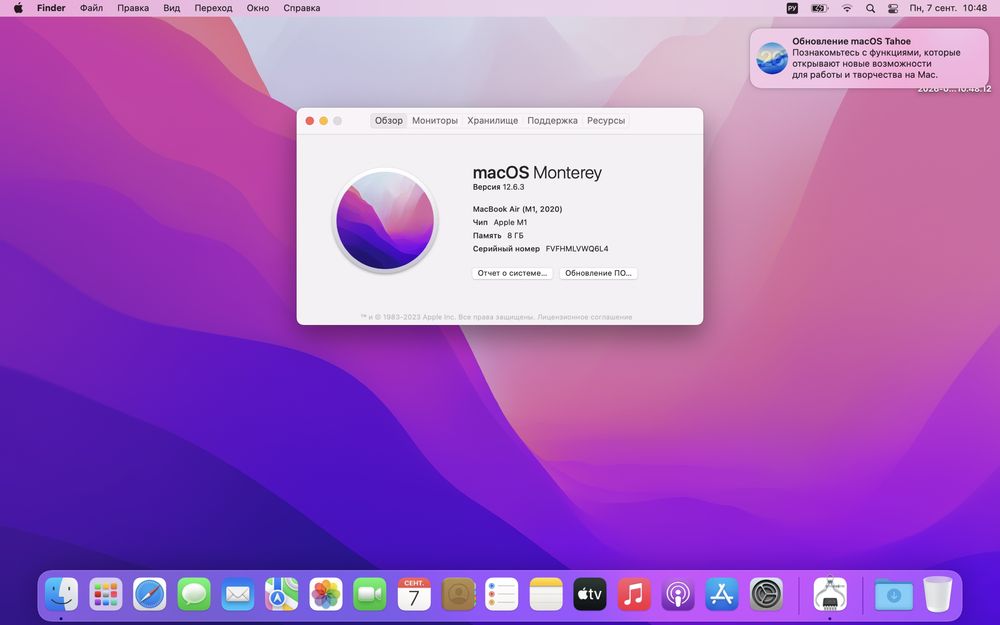The width and height of the screenshot is (1000, 625).
Task: Close the About This Mac window
Action: (310, 121)
